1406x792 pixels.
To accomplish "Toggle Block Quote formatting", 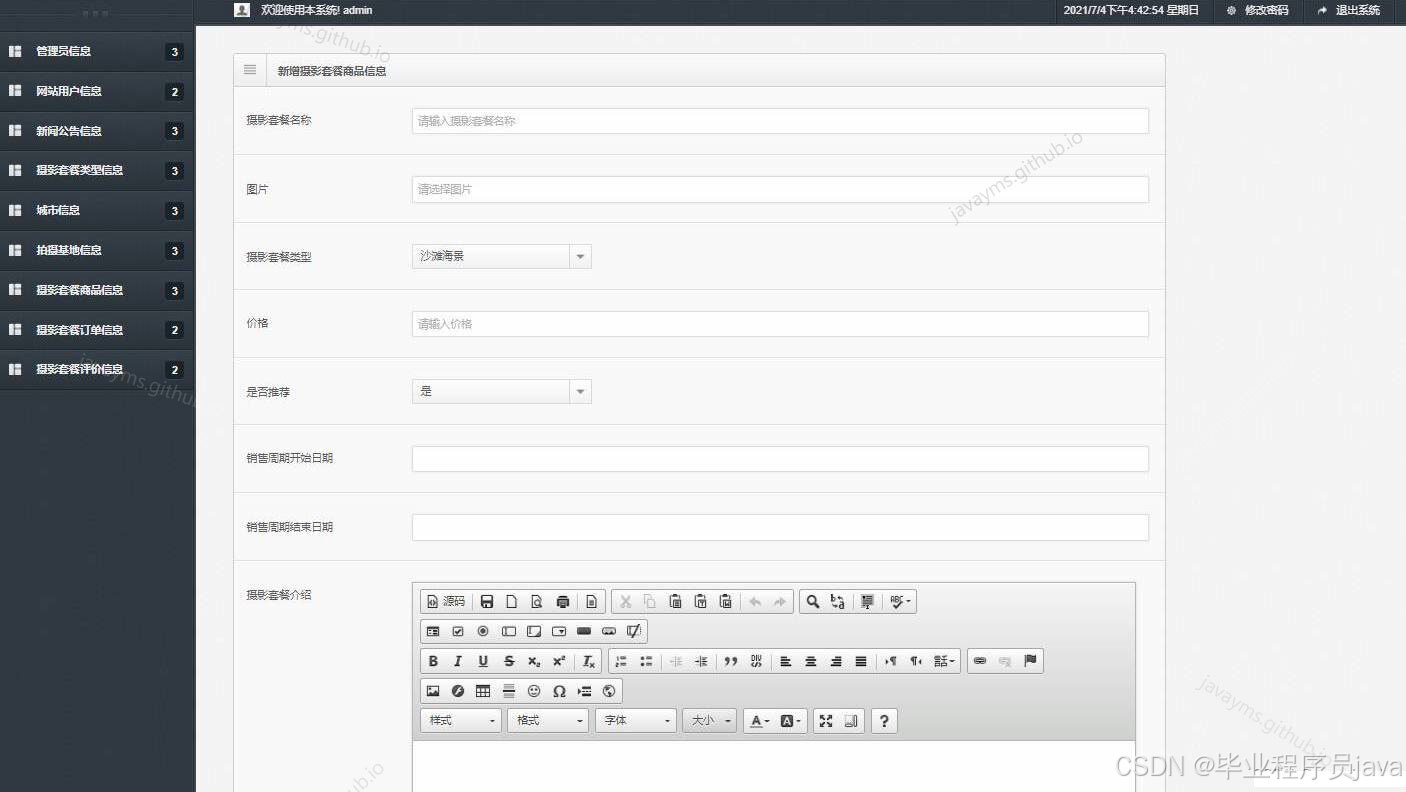I will click(x=731, y=661).
